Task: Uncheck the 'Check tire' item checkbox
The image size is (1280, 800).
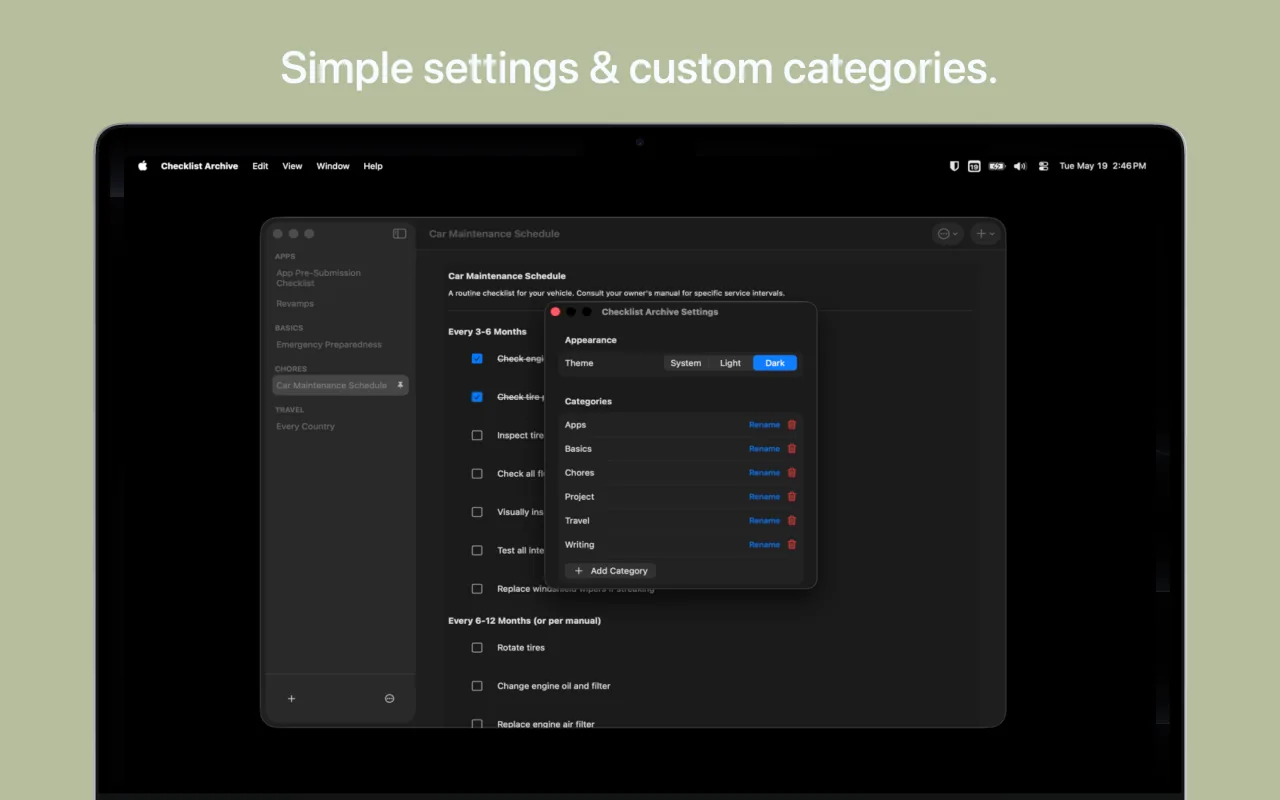Action: pos(477,397)
